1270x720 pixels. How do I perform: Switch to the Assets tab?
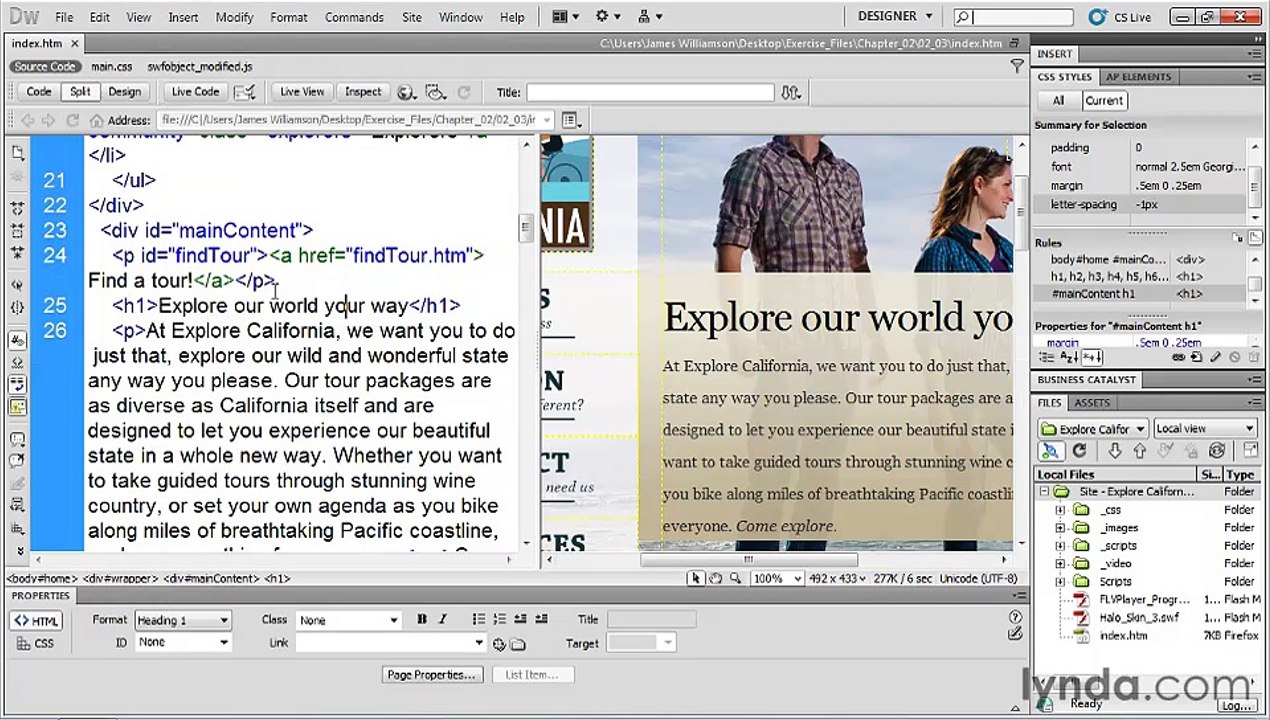click(1092, 403)
